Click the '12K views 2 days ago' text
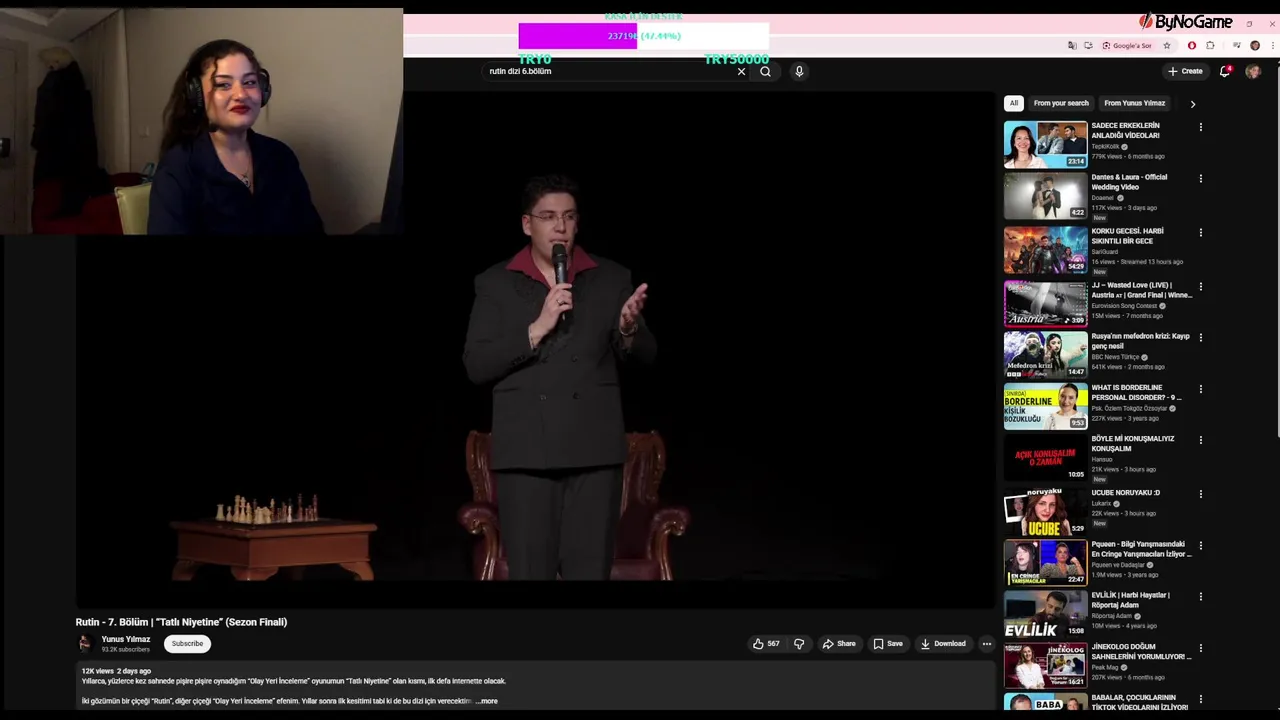1280x720 pixels. [x=116, y=671]
